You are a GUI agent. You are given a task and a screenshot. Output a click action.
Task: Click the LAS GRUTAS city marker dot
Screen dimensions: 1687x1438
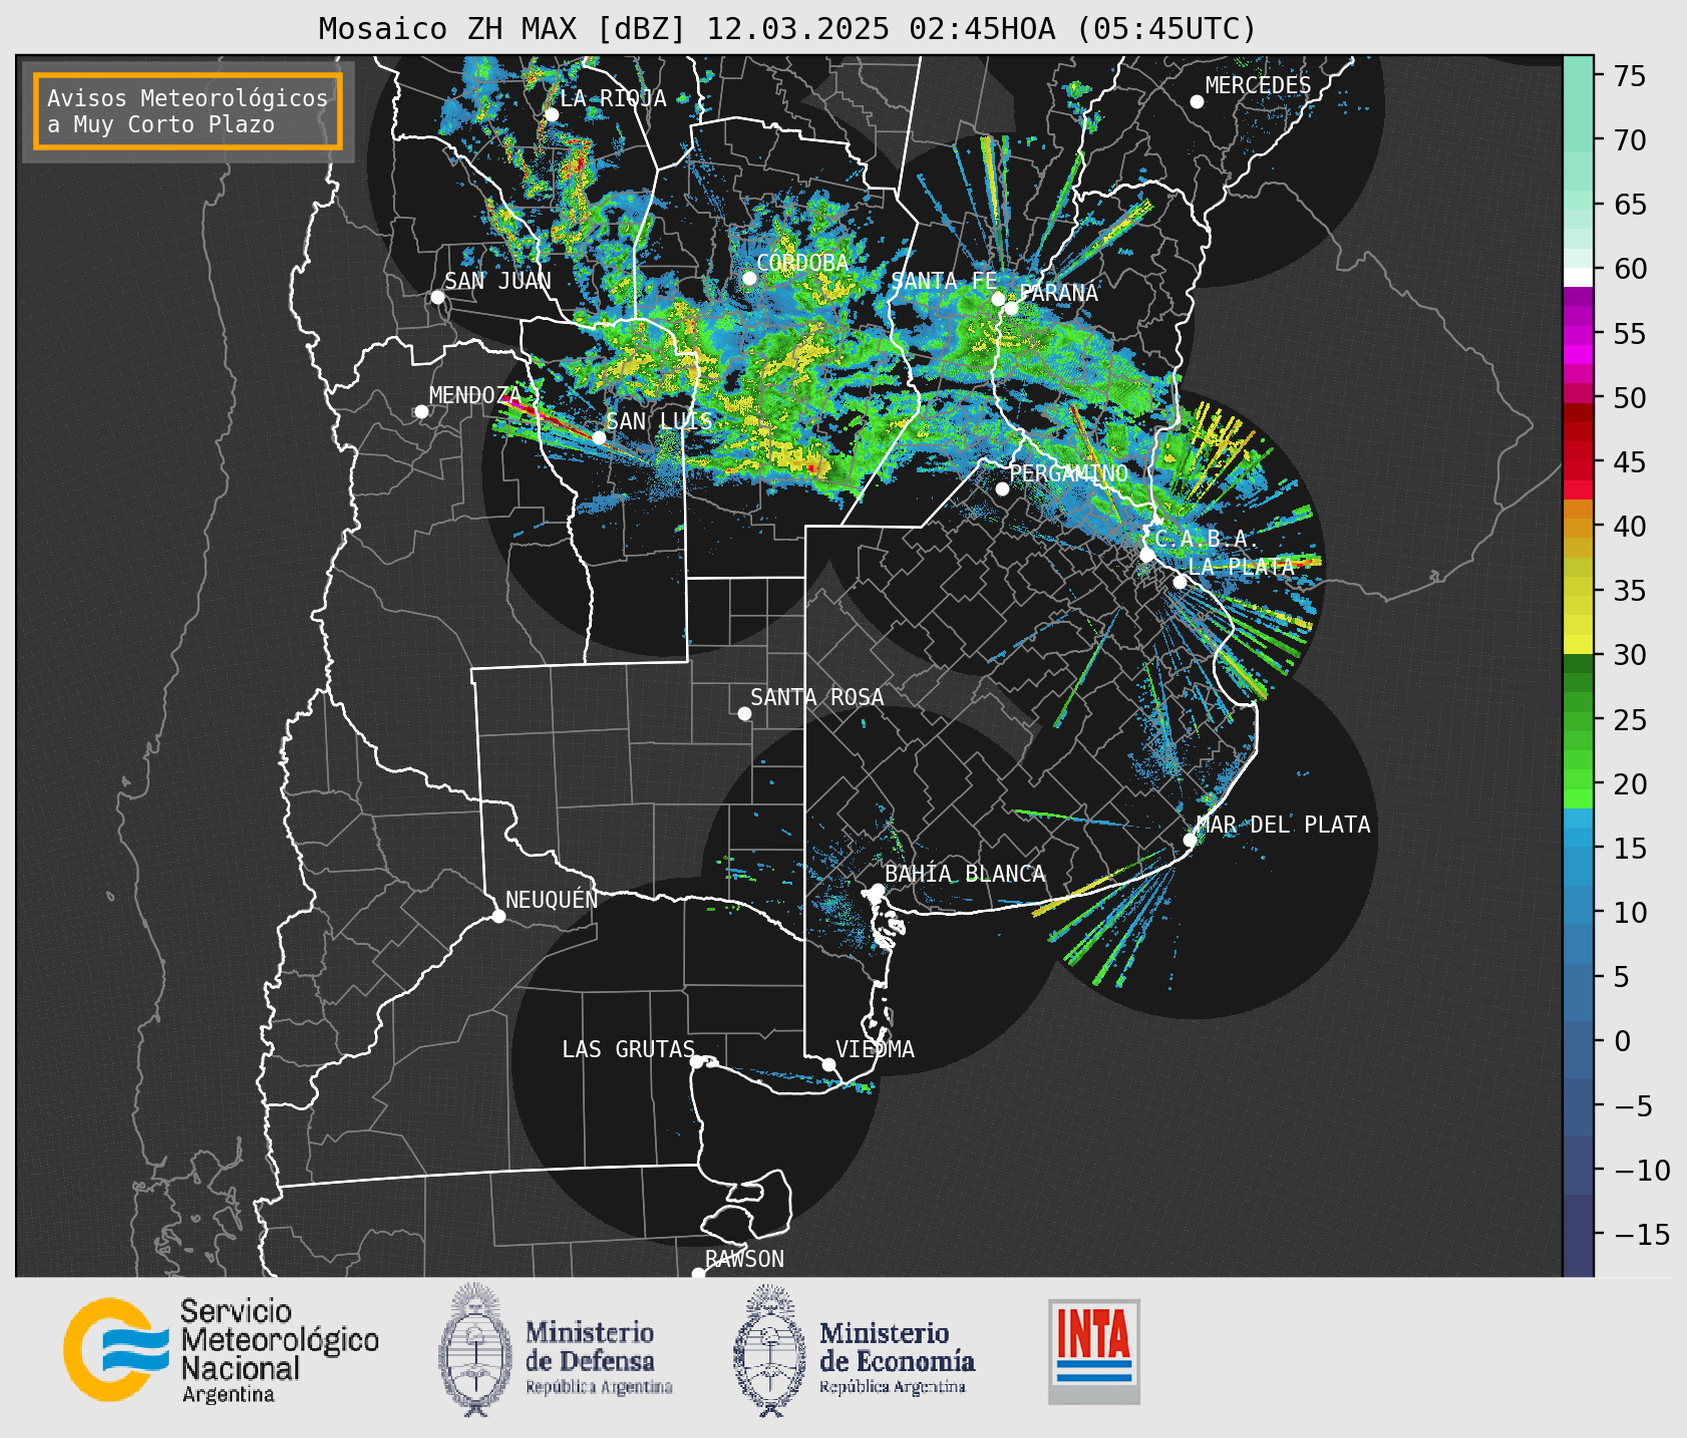696,1061
